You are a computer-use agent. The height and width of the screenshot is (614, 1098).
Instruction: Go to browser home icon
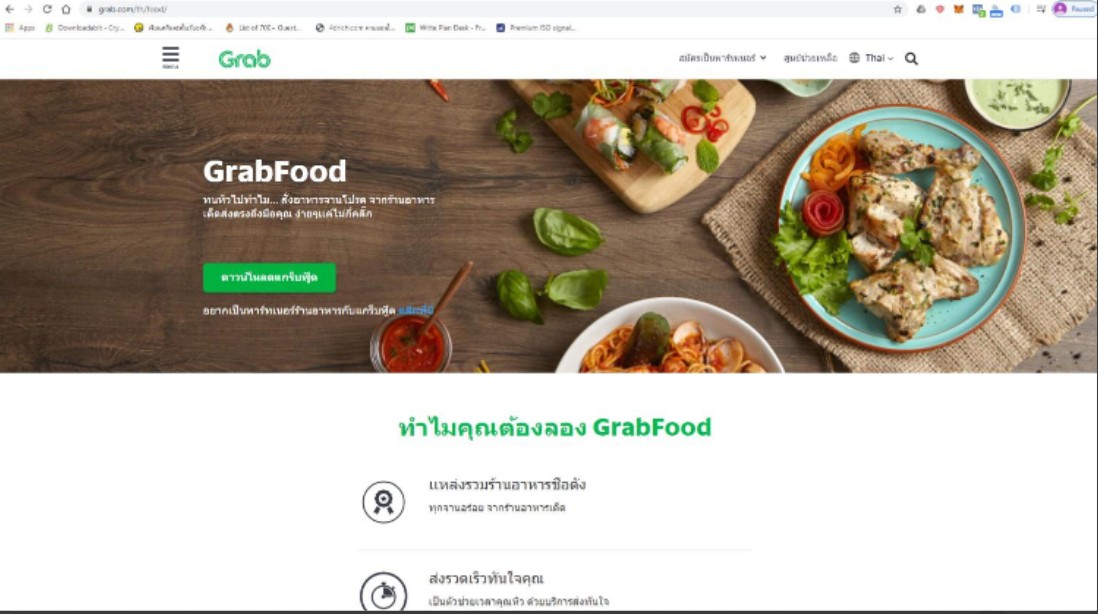coord(66,9)
